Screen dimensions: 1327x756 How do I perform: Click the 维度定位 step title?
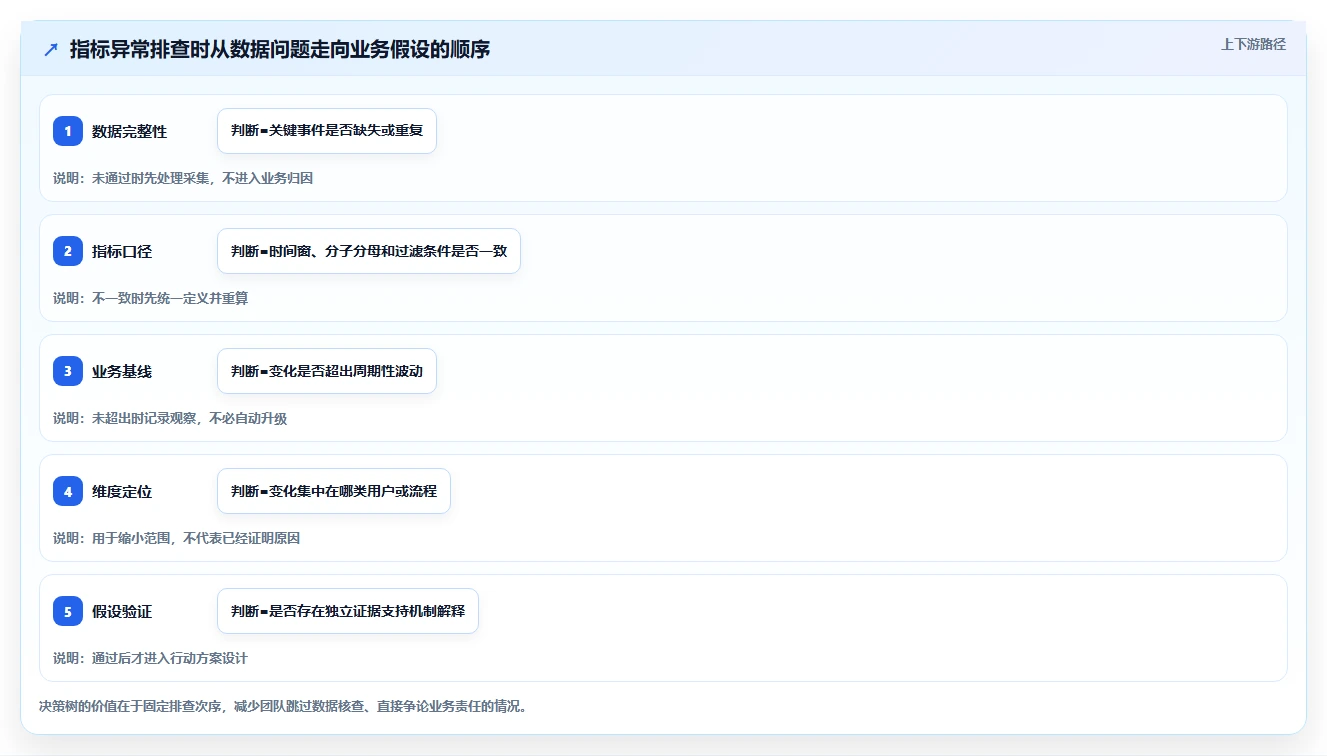point(122,491)
